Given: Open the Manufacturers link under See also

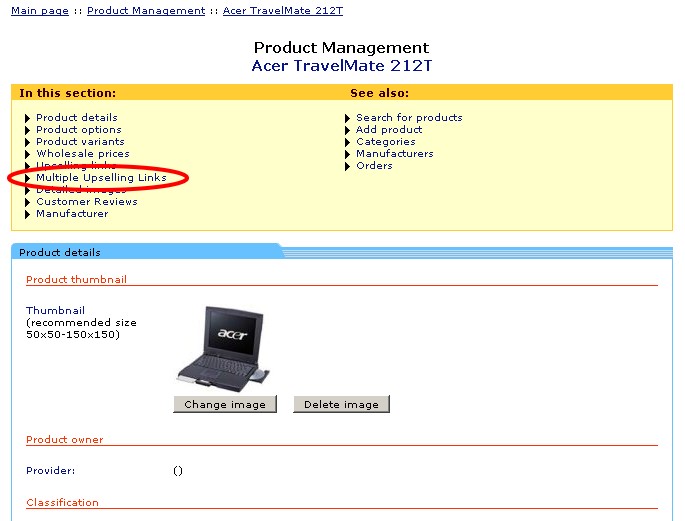Looking at the screenshot, I should 395,154.
